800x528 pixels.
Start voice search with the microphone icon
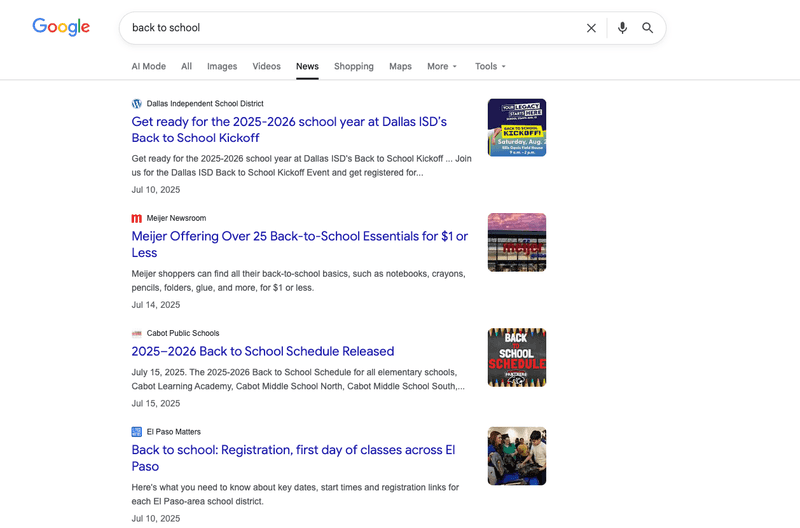point(622,28)
